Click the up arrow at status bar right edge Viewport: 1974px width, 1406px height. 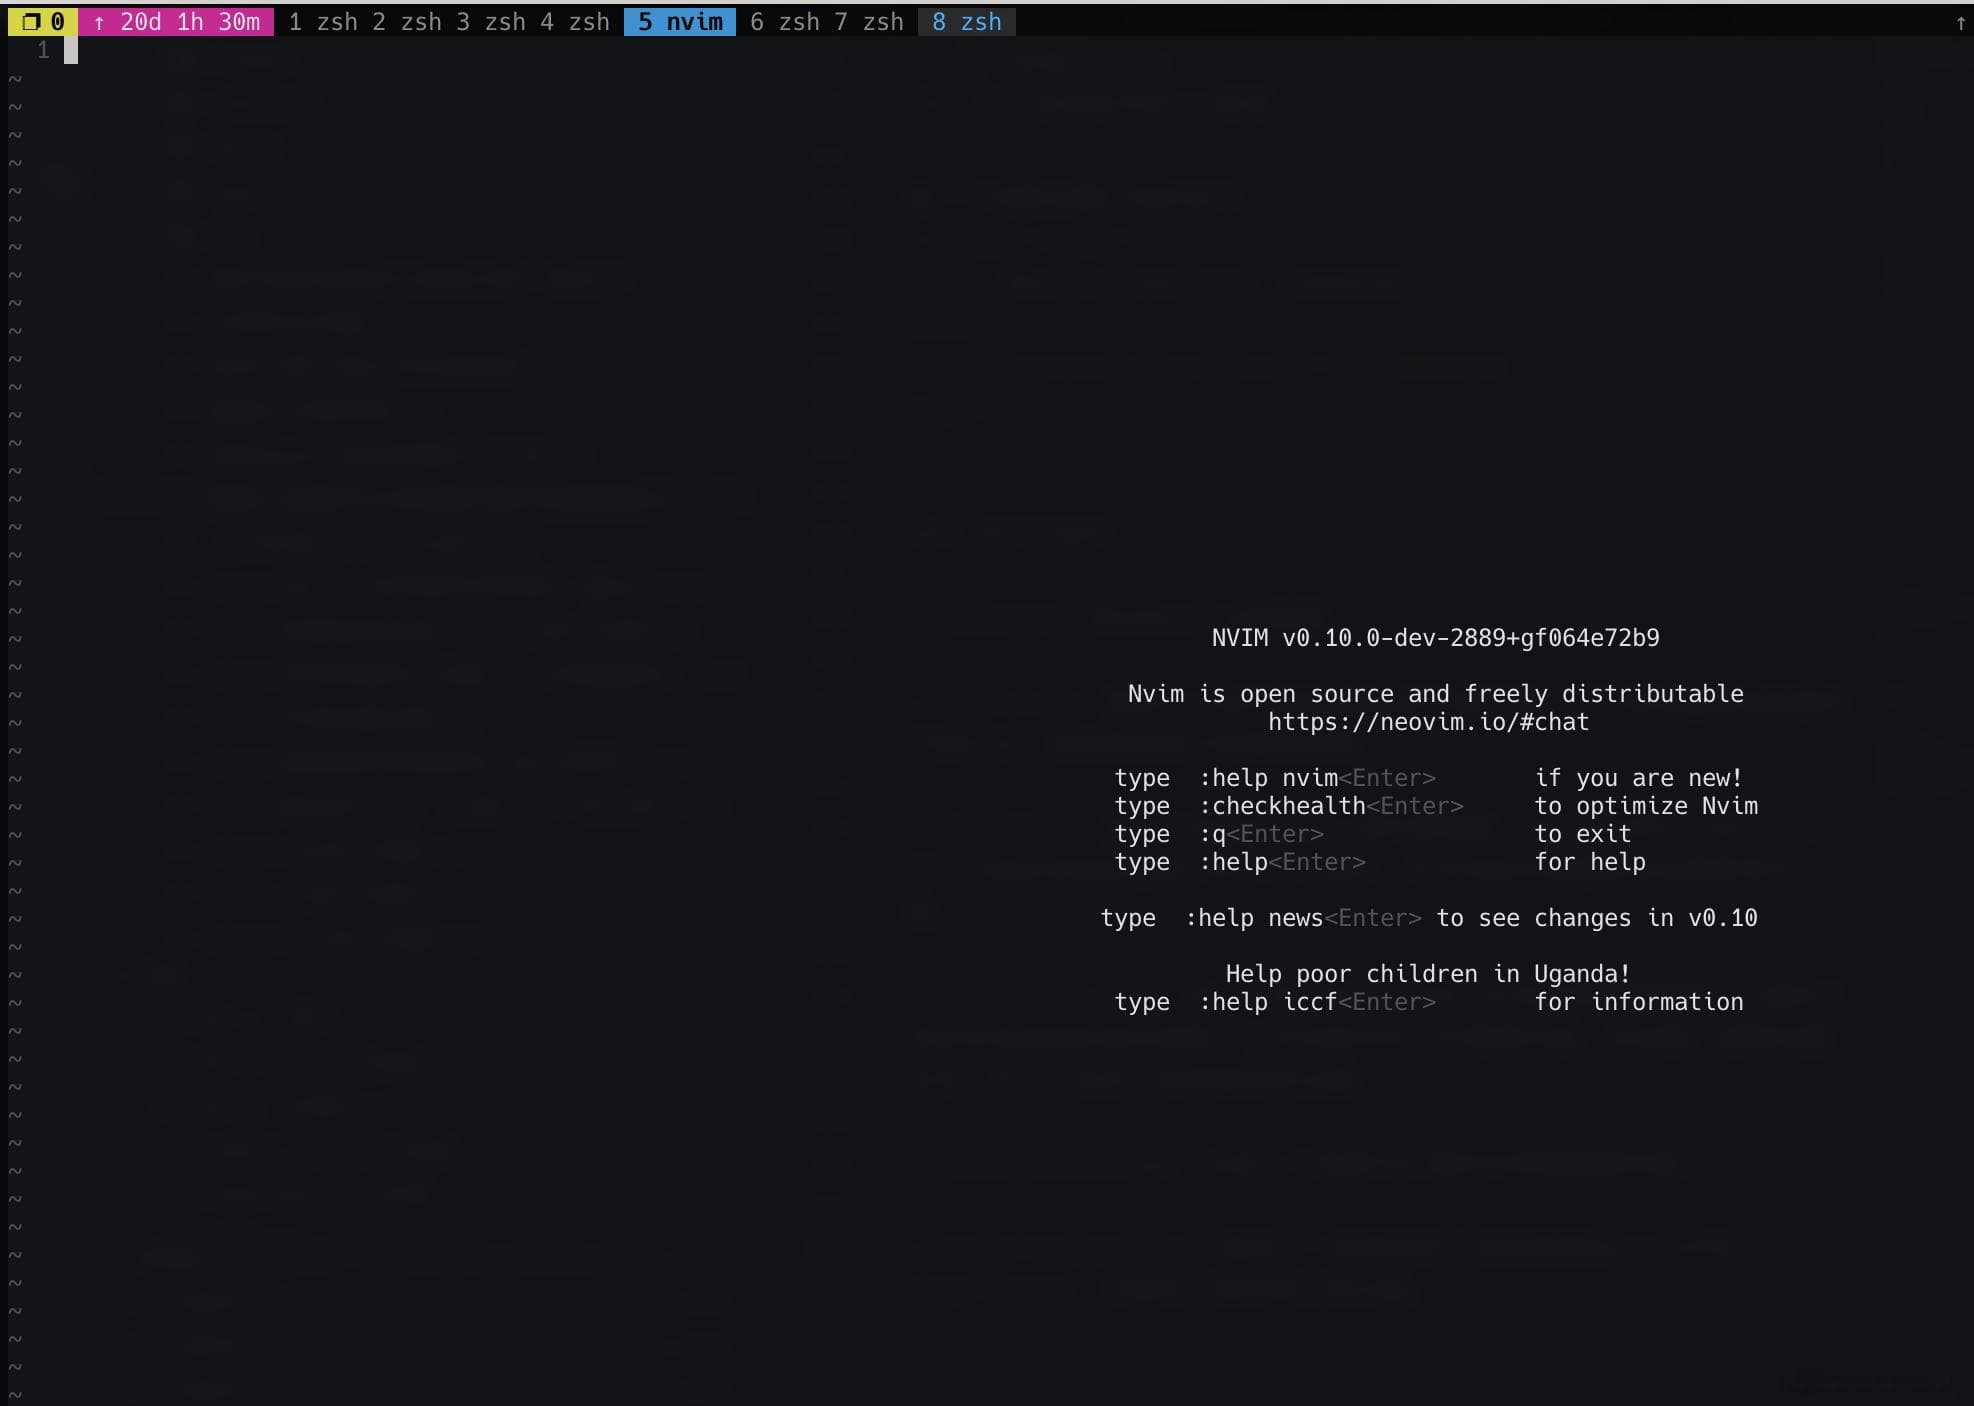point(1960,23)
